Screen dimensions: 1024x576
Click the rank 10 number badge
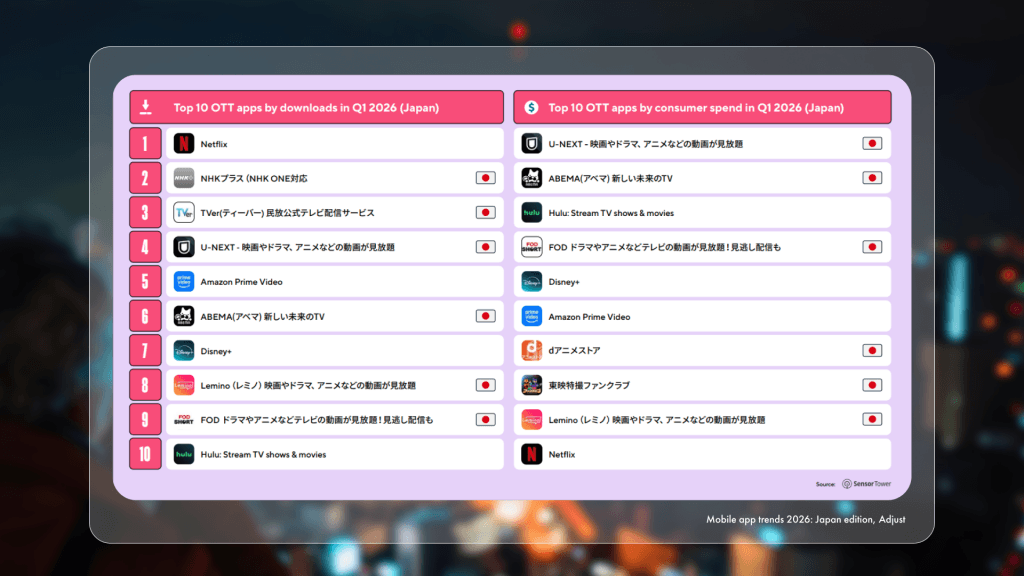click(145, 455)
